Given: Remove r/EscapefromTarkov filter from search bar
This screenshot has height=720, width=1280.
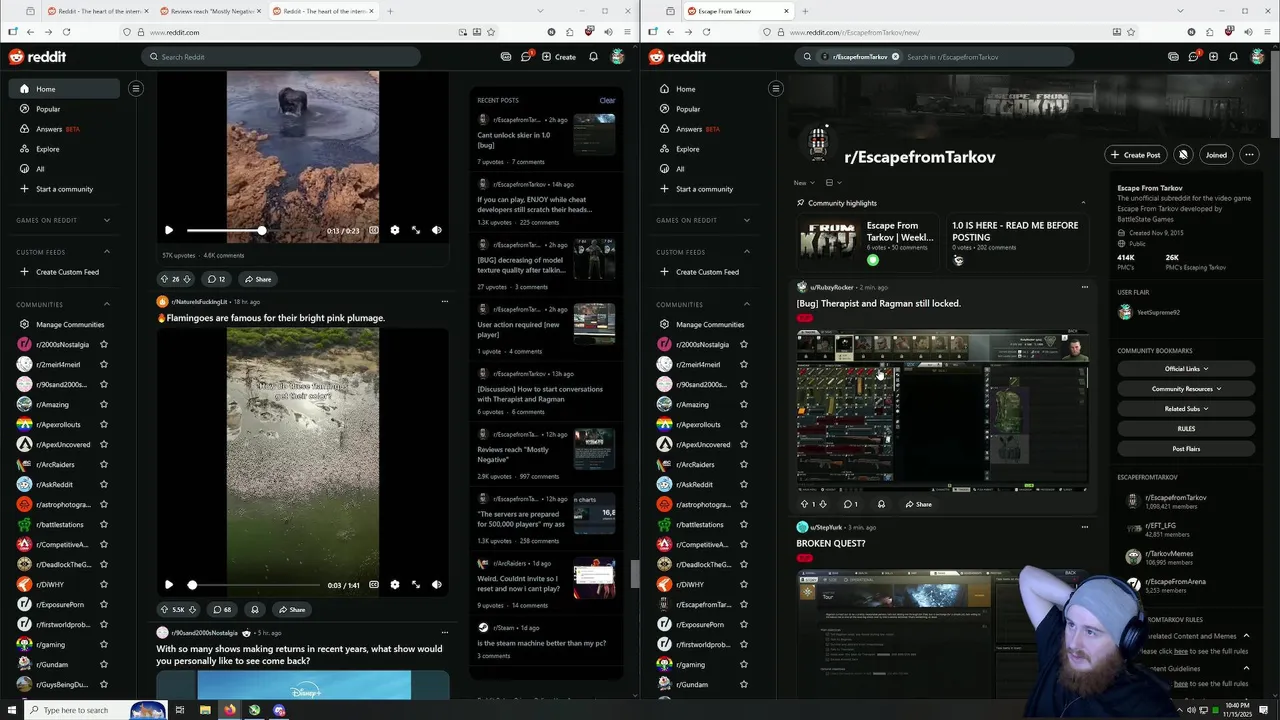Looking at the screenshot, I should point(895,57).
